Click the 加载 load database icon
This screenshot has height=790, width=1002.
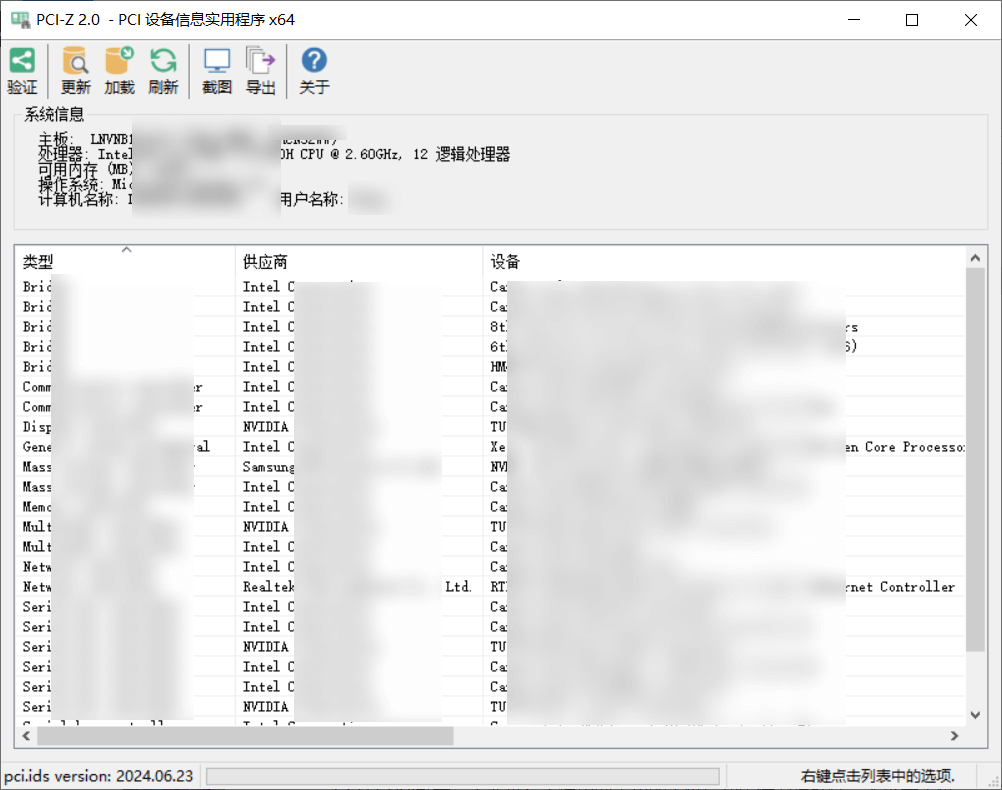pos(119,62)
